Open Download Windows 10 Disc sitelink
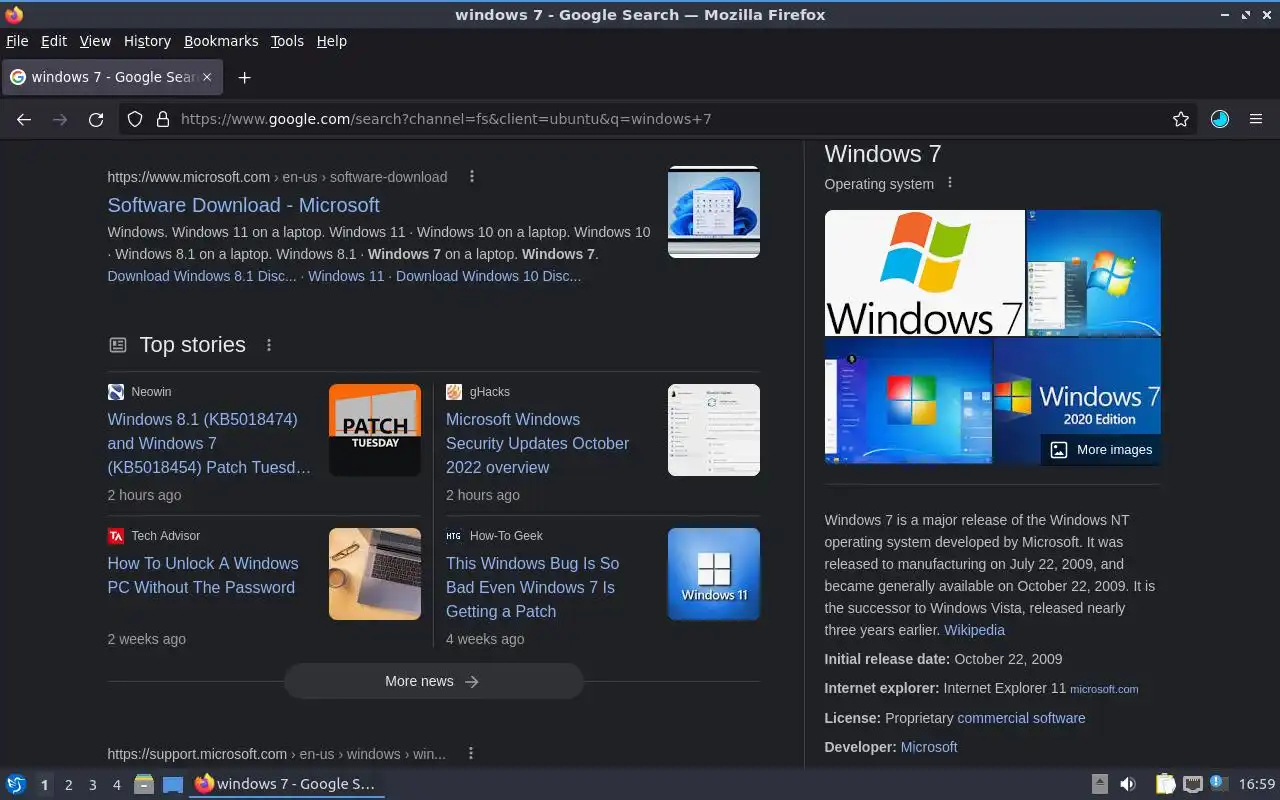This screenshot has width=1280, height=800. [x=488, y=276]
